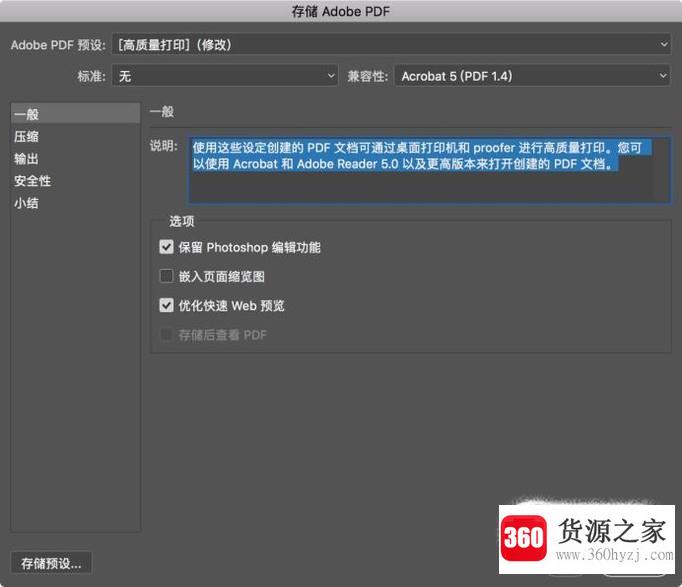Open the 标准 dropdown showing 无
The height and width of the screenshot is (587, 682).
pos(224,76)
